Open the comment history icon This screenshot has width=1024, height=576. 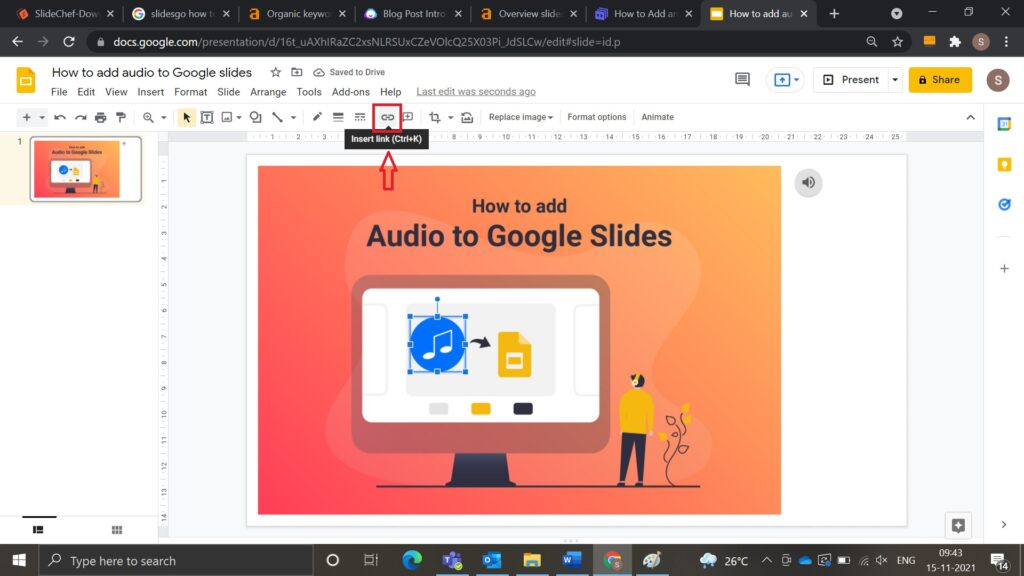[x=742, y=80]
